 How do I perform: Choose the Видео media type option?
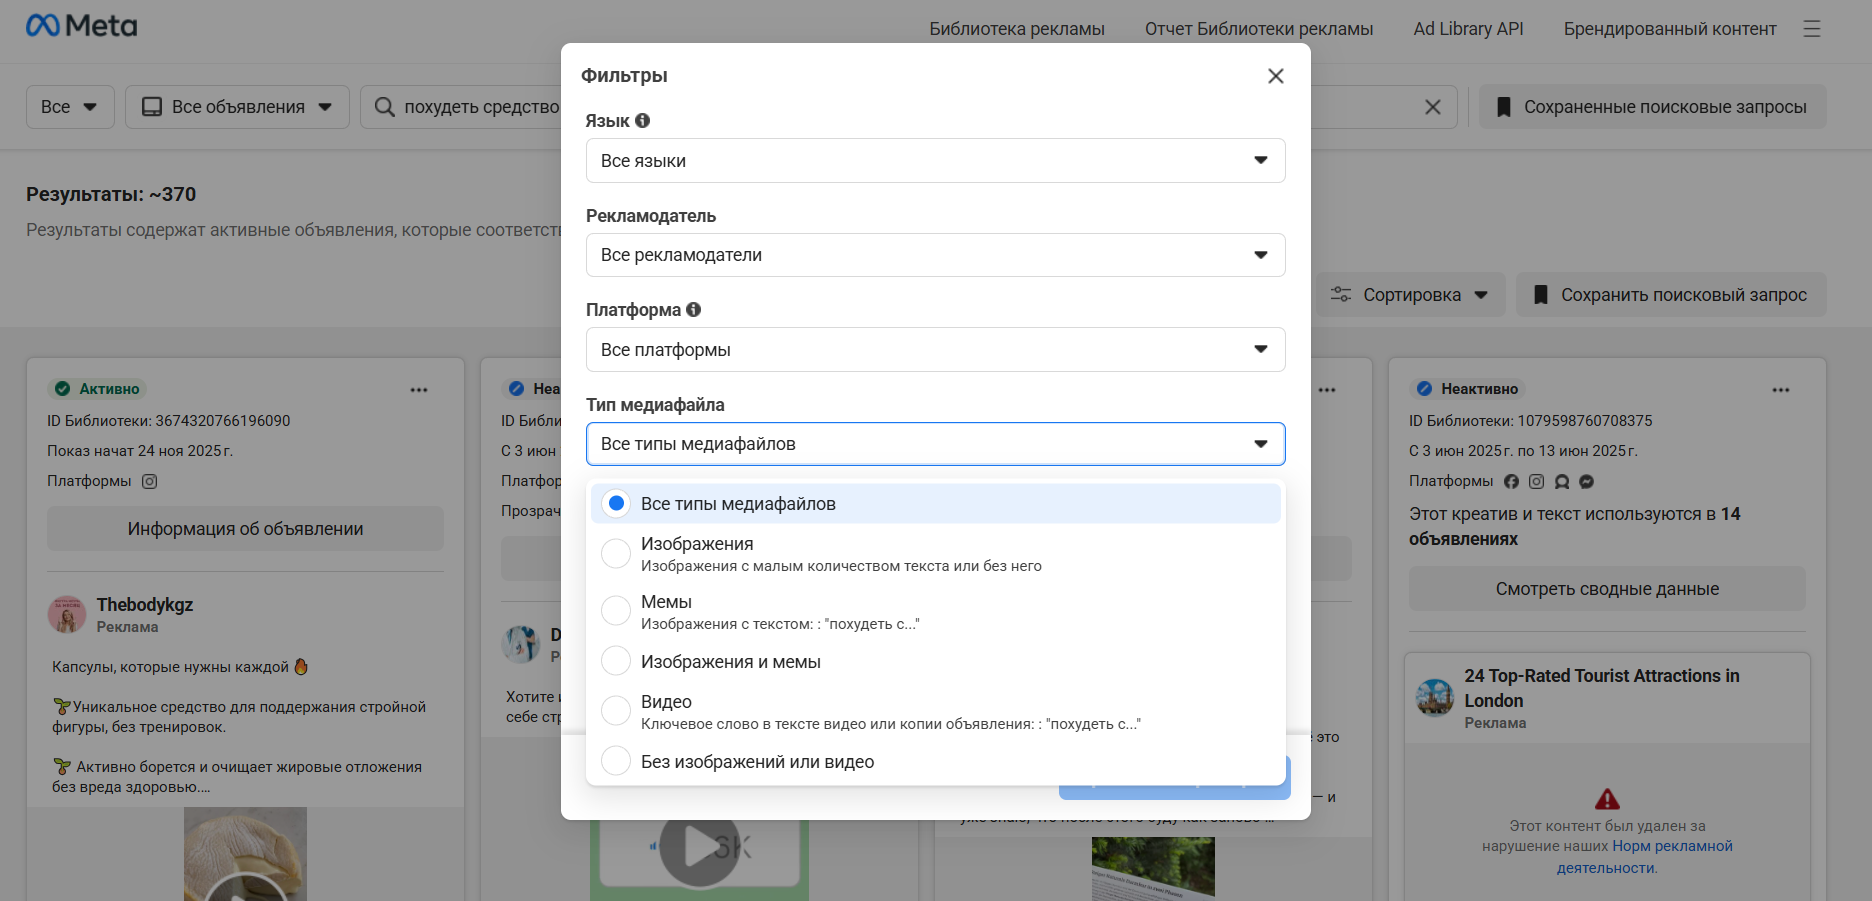tap(616, 711)
